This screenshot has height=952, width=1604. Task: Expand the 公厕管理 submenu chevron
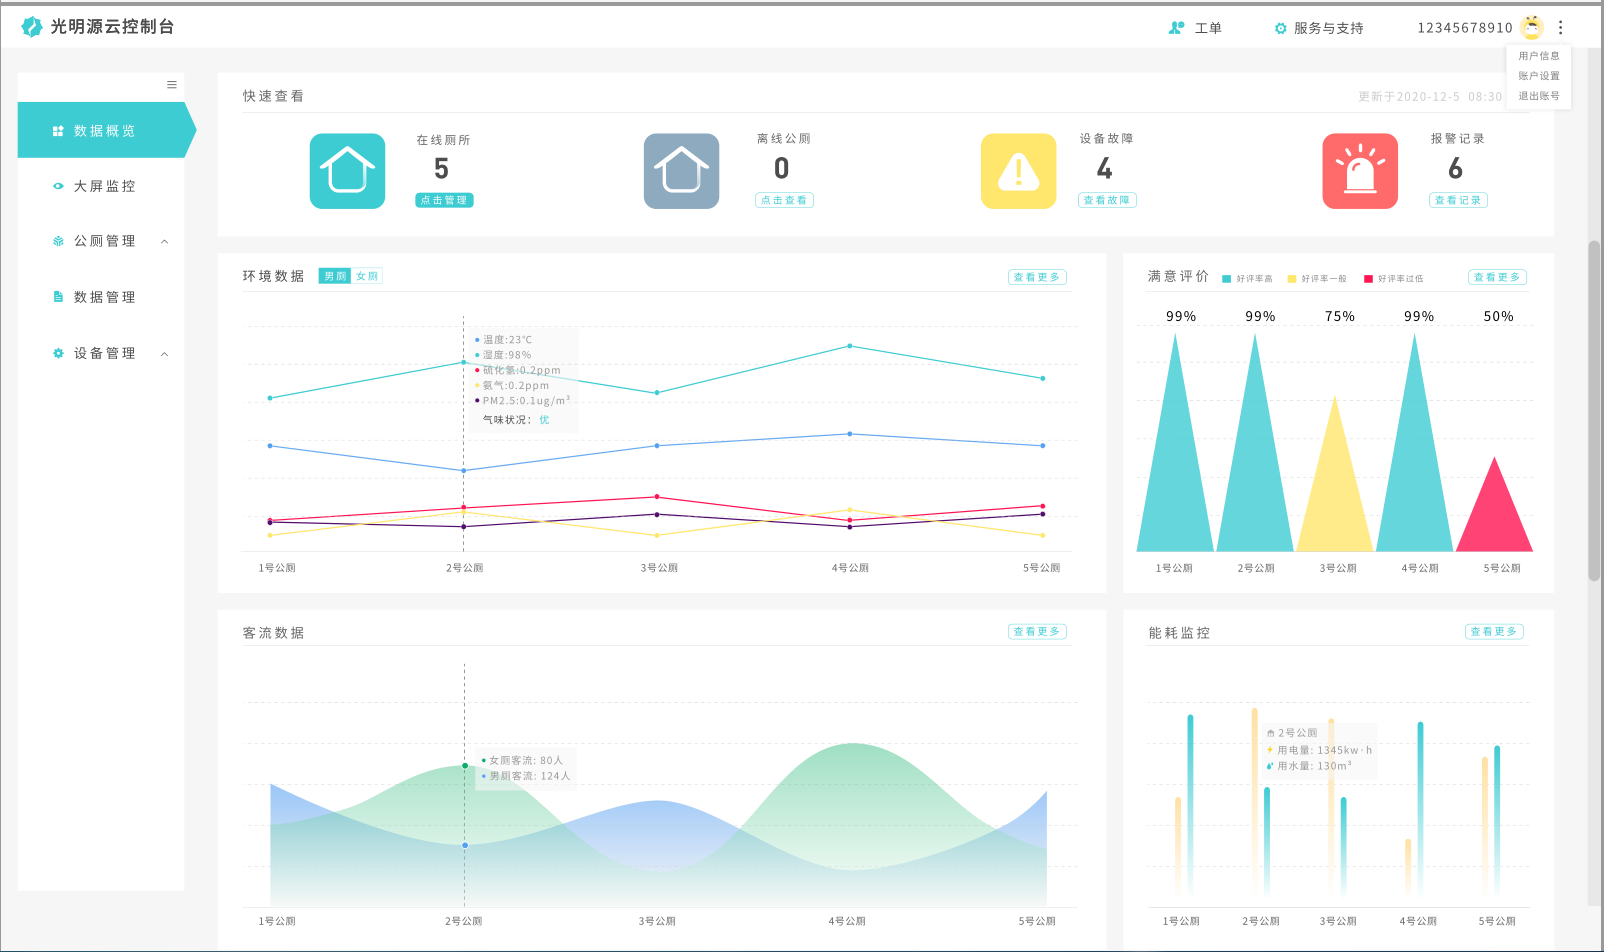(x=165, y=241)
